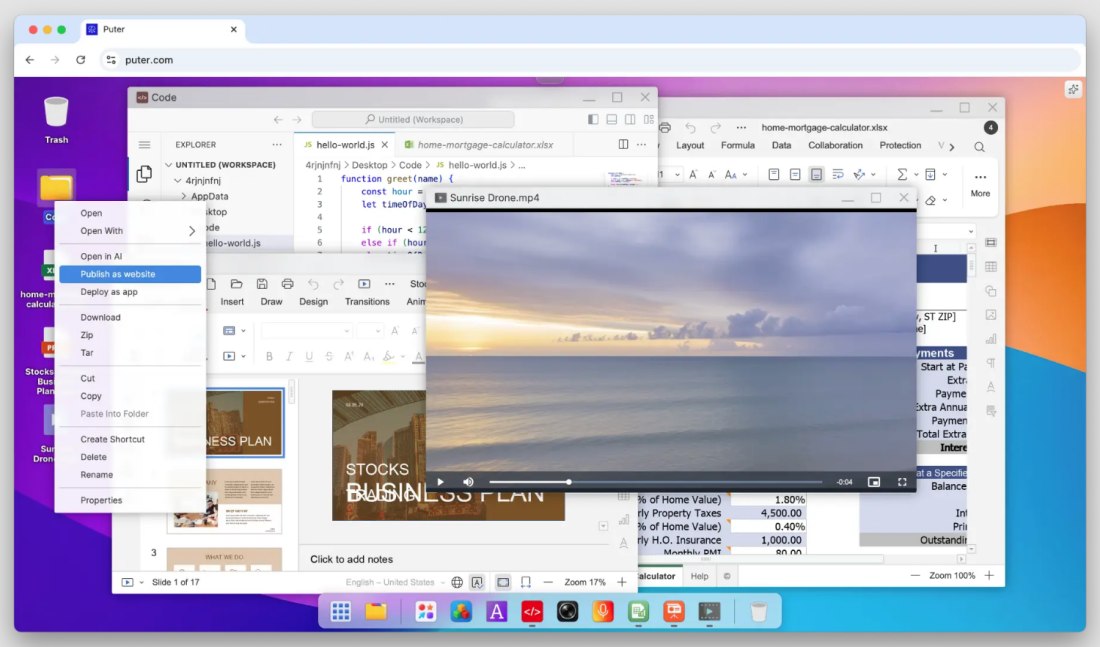
Task: Open Properties from the context menu
Action: pyautogui.click(x=130, y=500)
